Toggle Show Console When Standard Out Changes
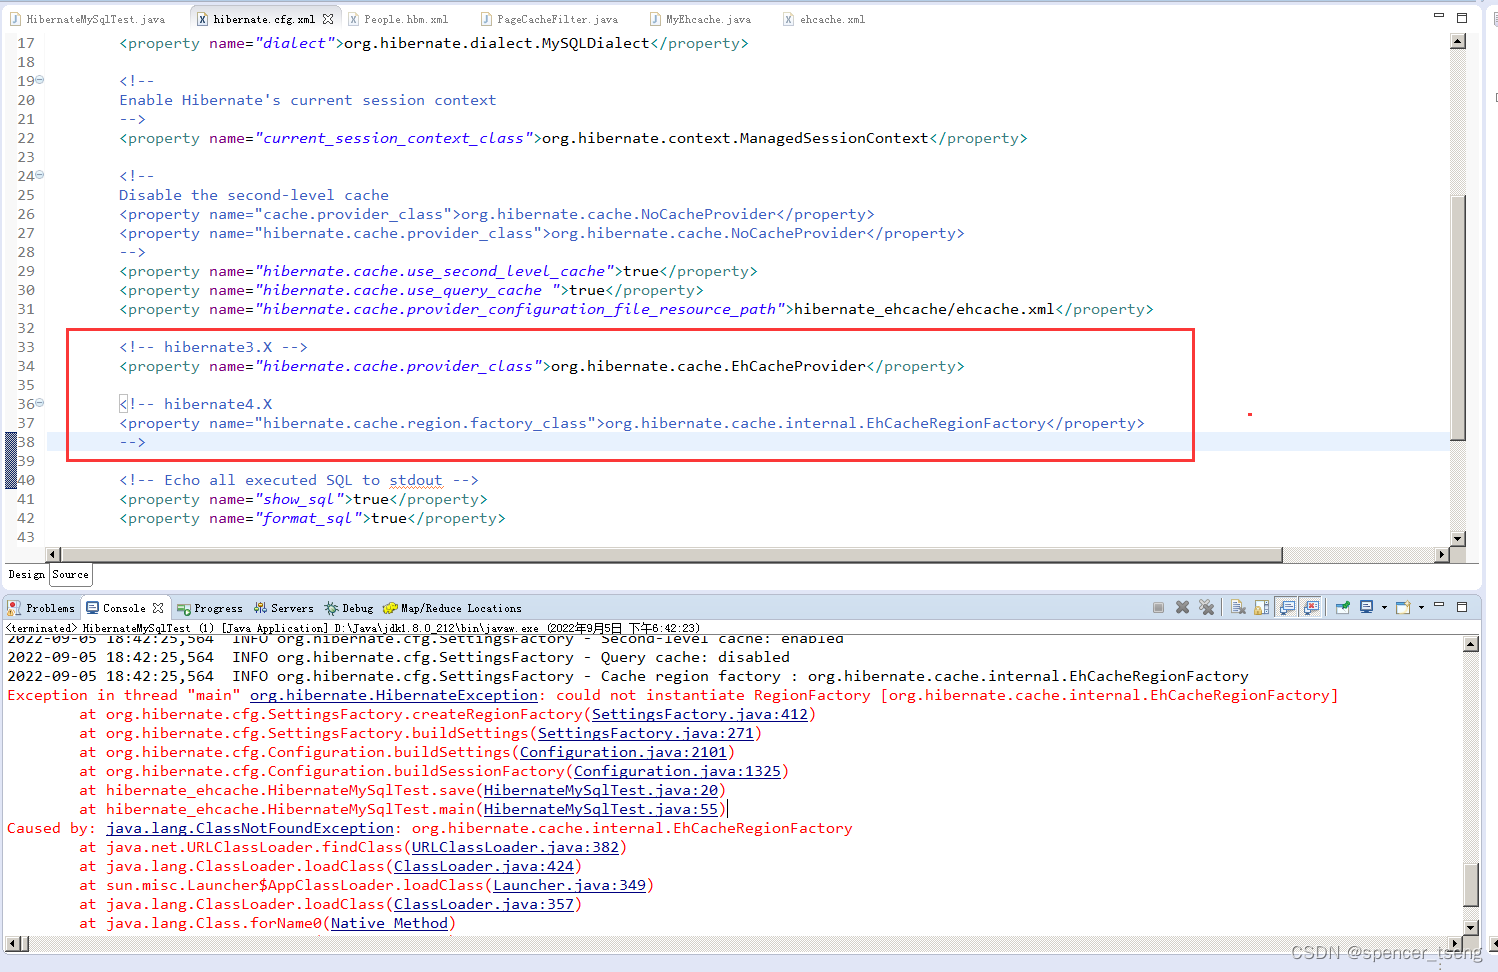1498x972 pixels. [x=1286, y=607]
